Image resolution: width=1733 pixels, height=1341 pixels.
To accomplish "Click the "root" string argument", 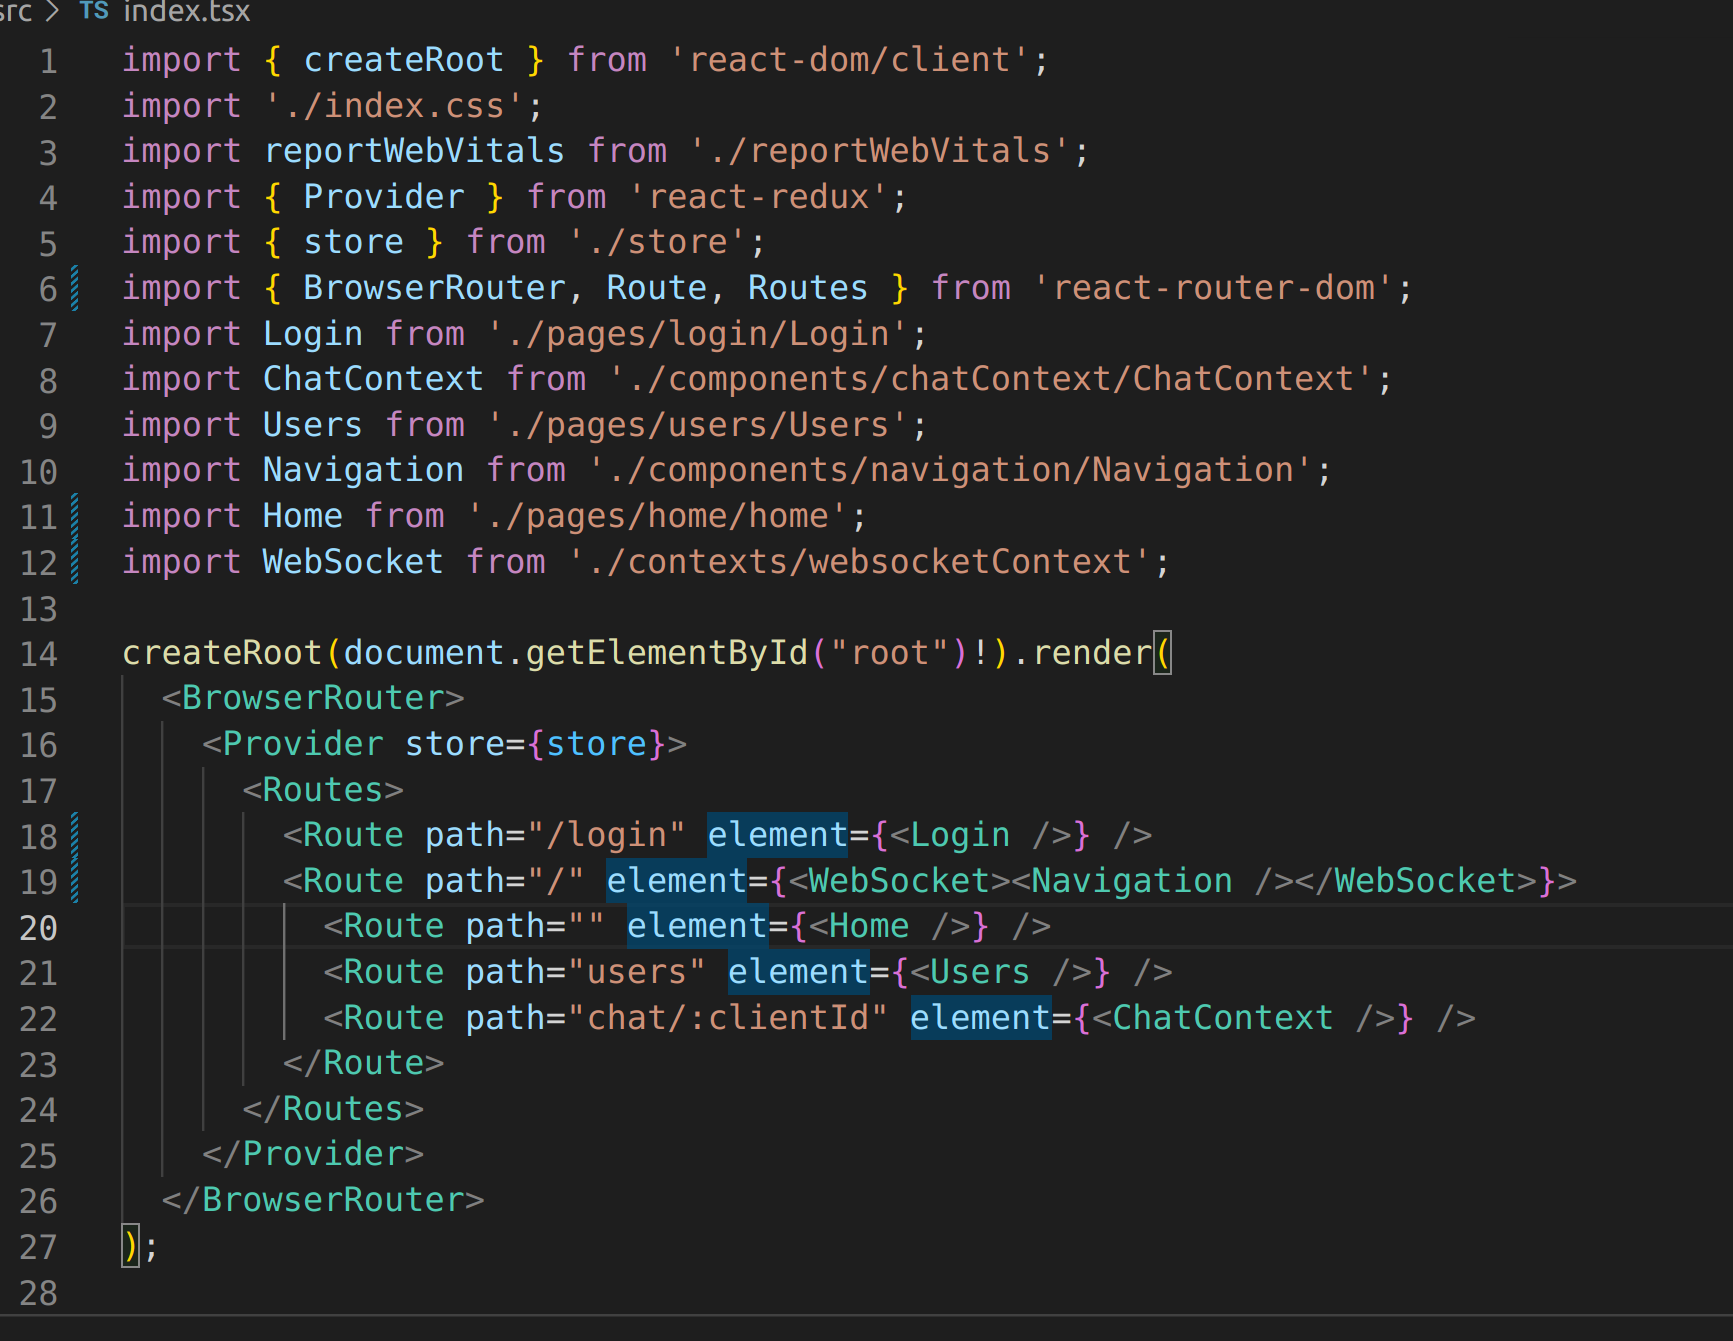I will click(889, 653).
